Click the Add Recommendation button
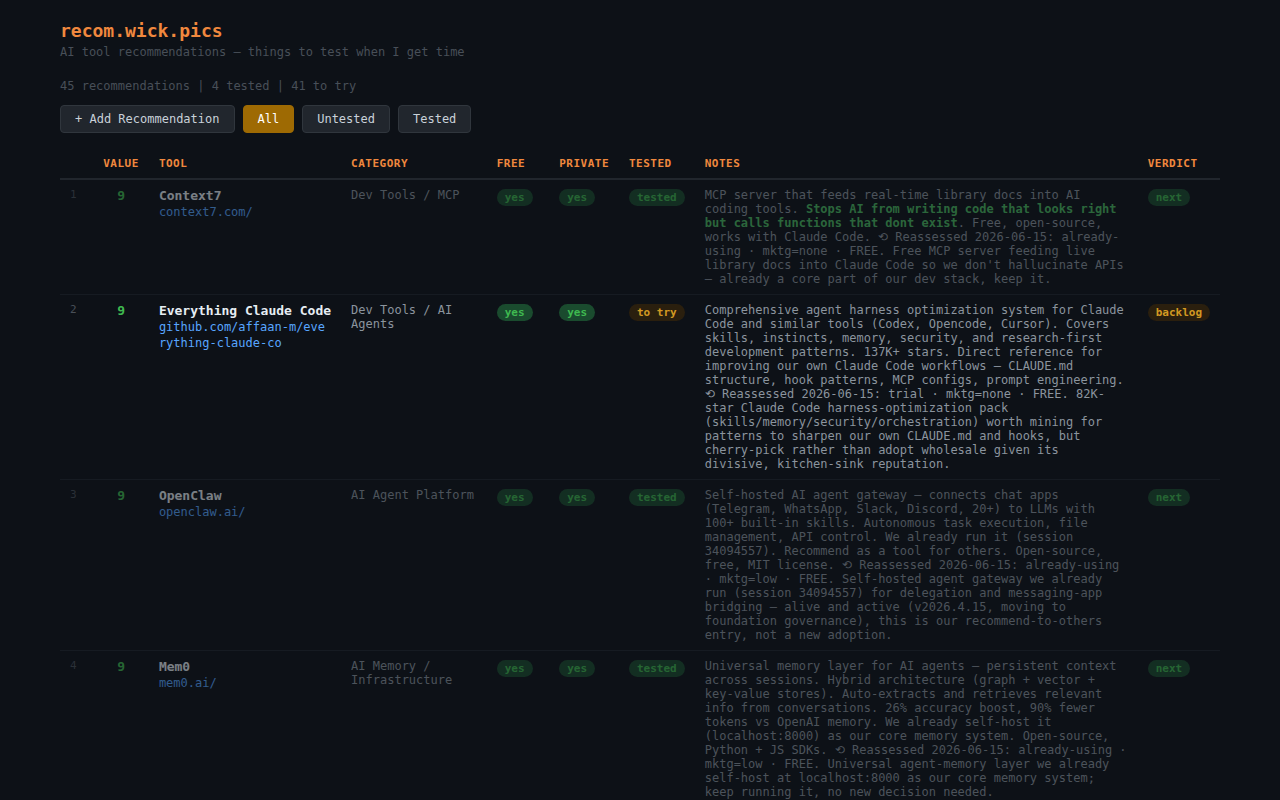 pos(147,119)
